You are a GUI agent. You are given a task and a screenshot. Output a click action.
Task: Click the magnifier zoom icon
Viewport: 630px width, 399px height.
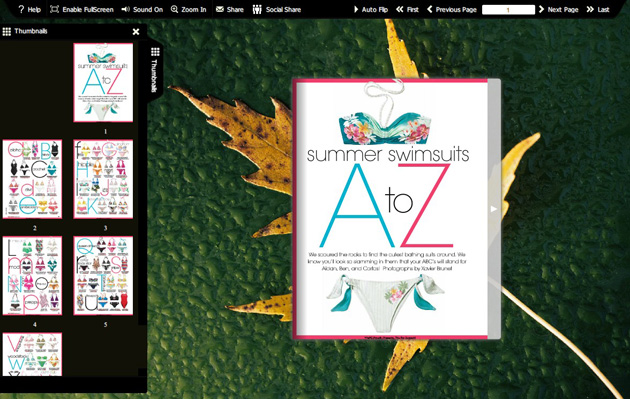pyautogui.click(x=174, y=9)
